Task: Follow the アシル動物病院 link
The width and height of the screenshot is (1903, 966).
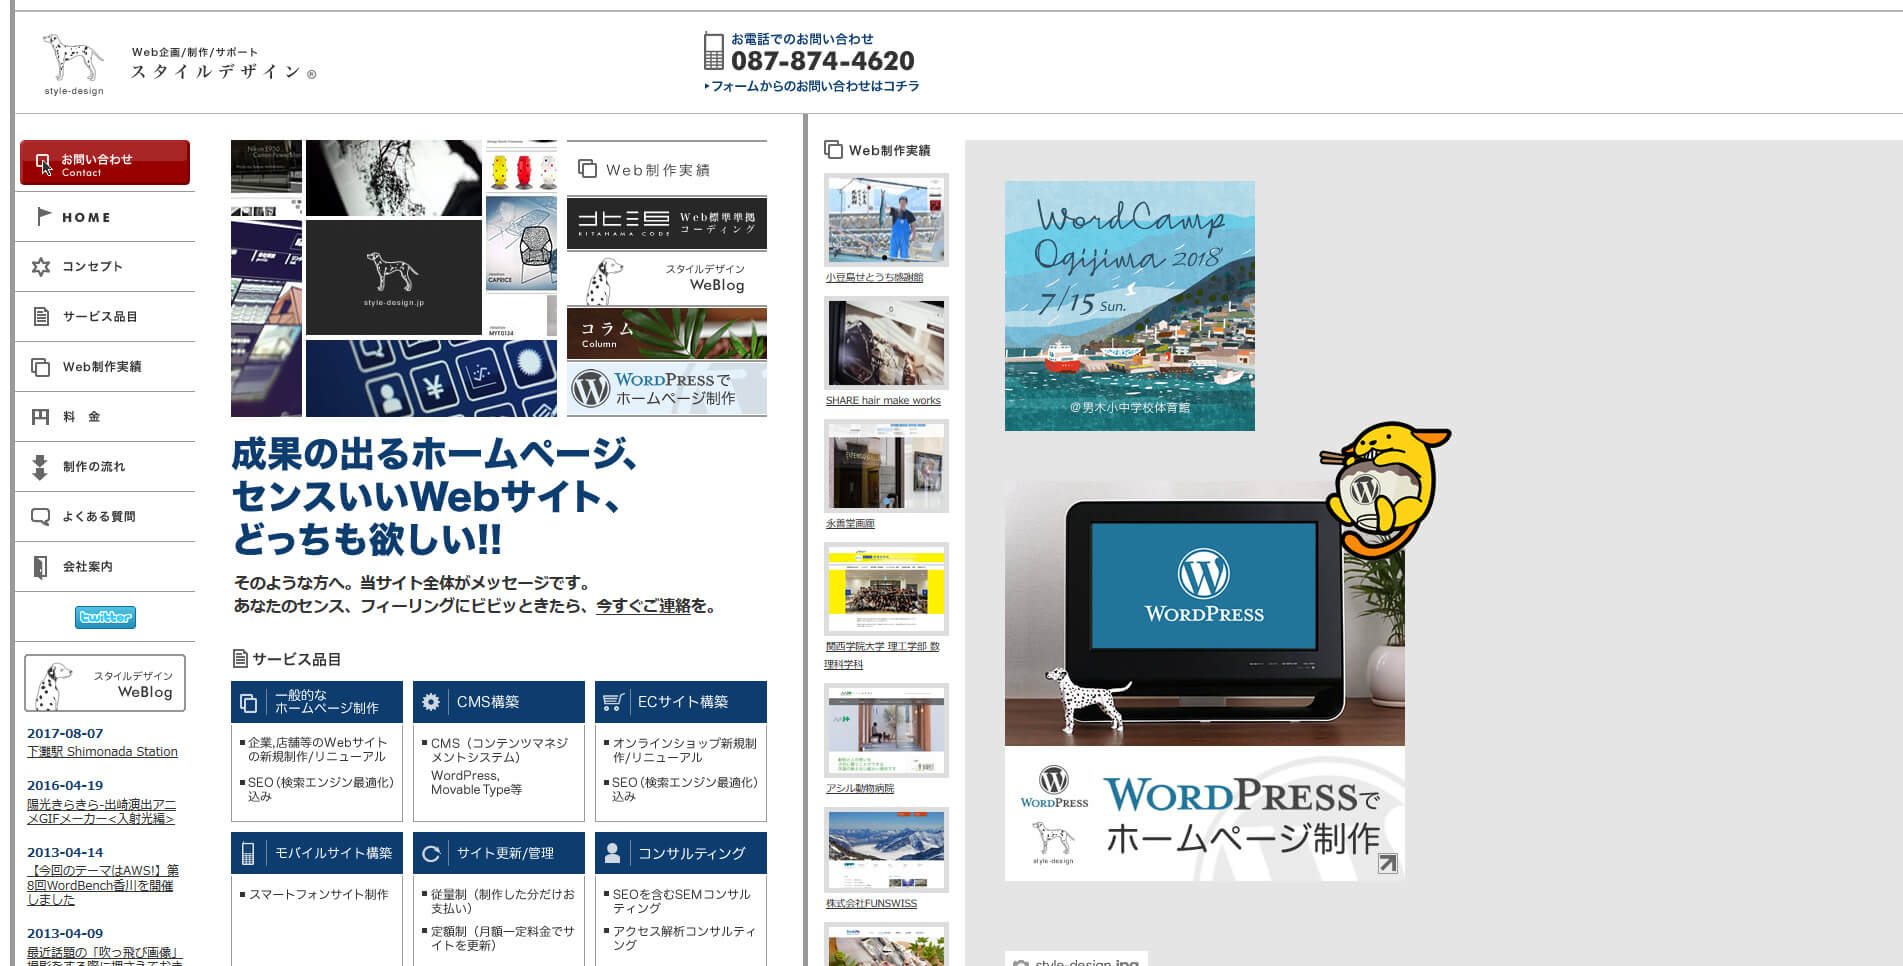Action: pyautogui.click(x=860, y=788)
